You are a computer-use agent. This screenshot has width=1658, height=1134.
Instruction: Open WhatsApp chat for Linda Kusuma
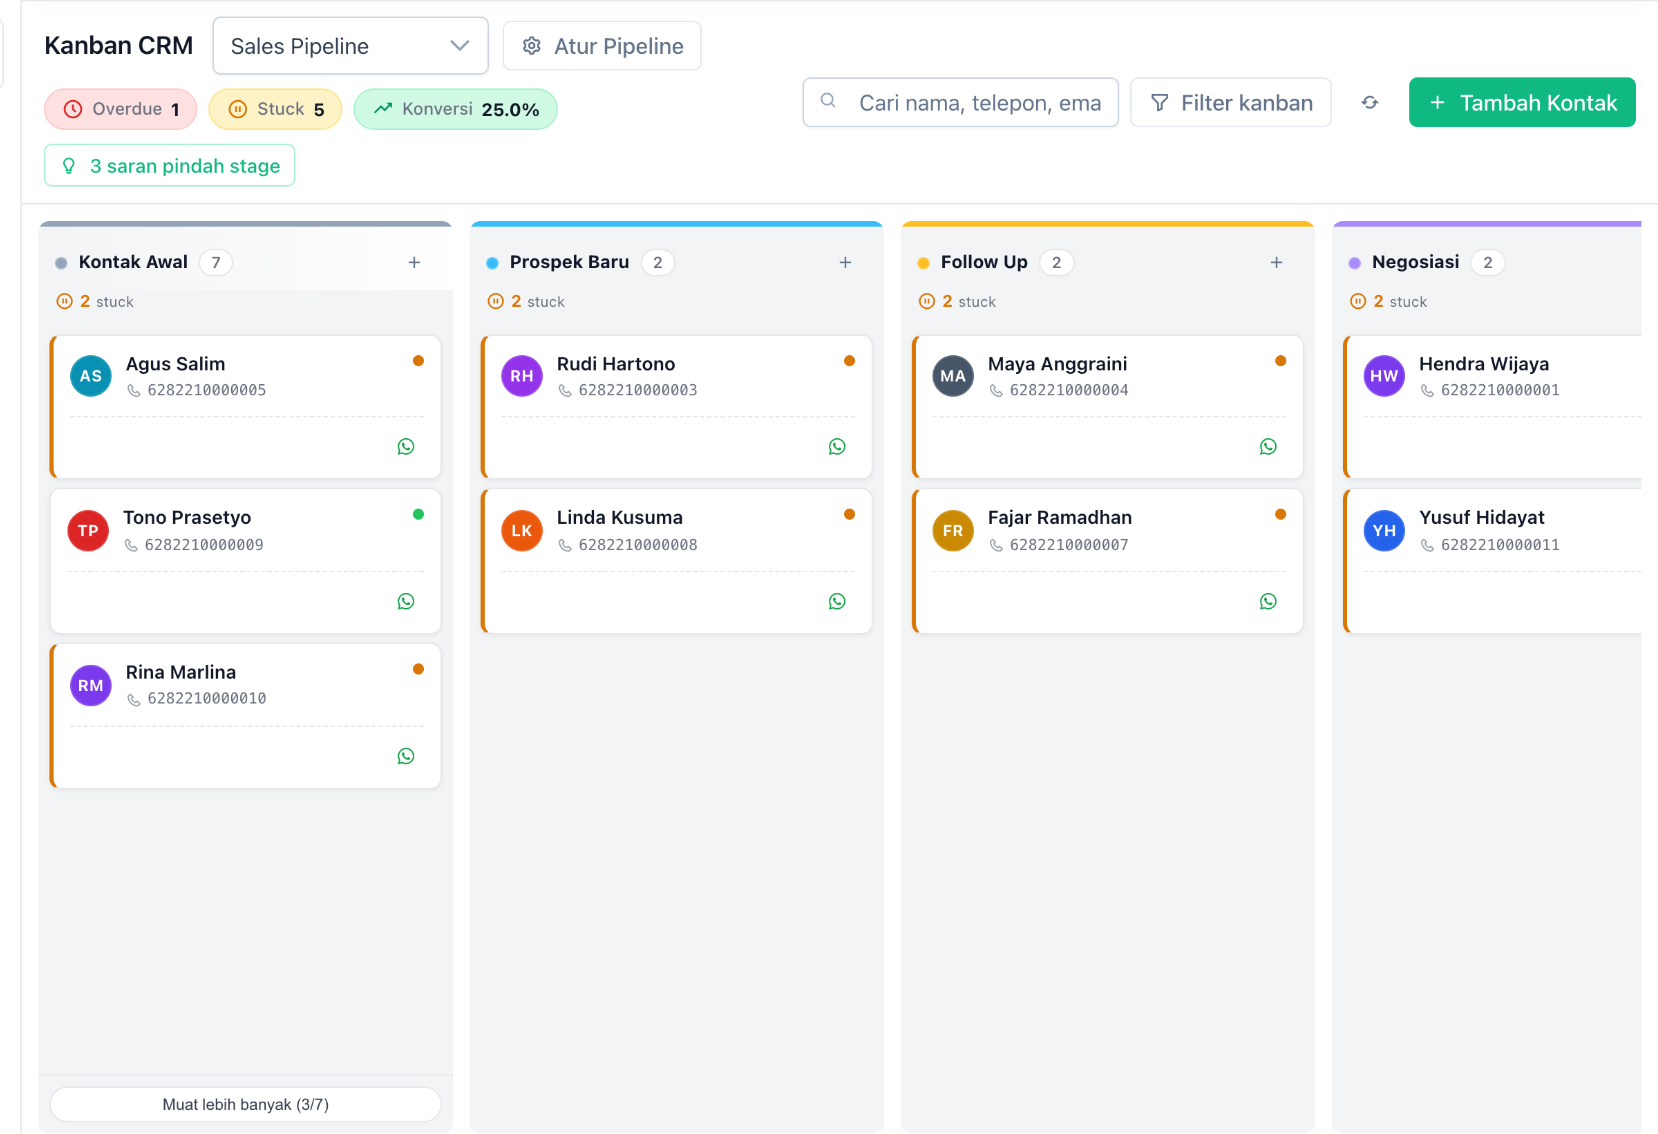pyautogui.click(x=837, y=601)
